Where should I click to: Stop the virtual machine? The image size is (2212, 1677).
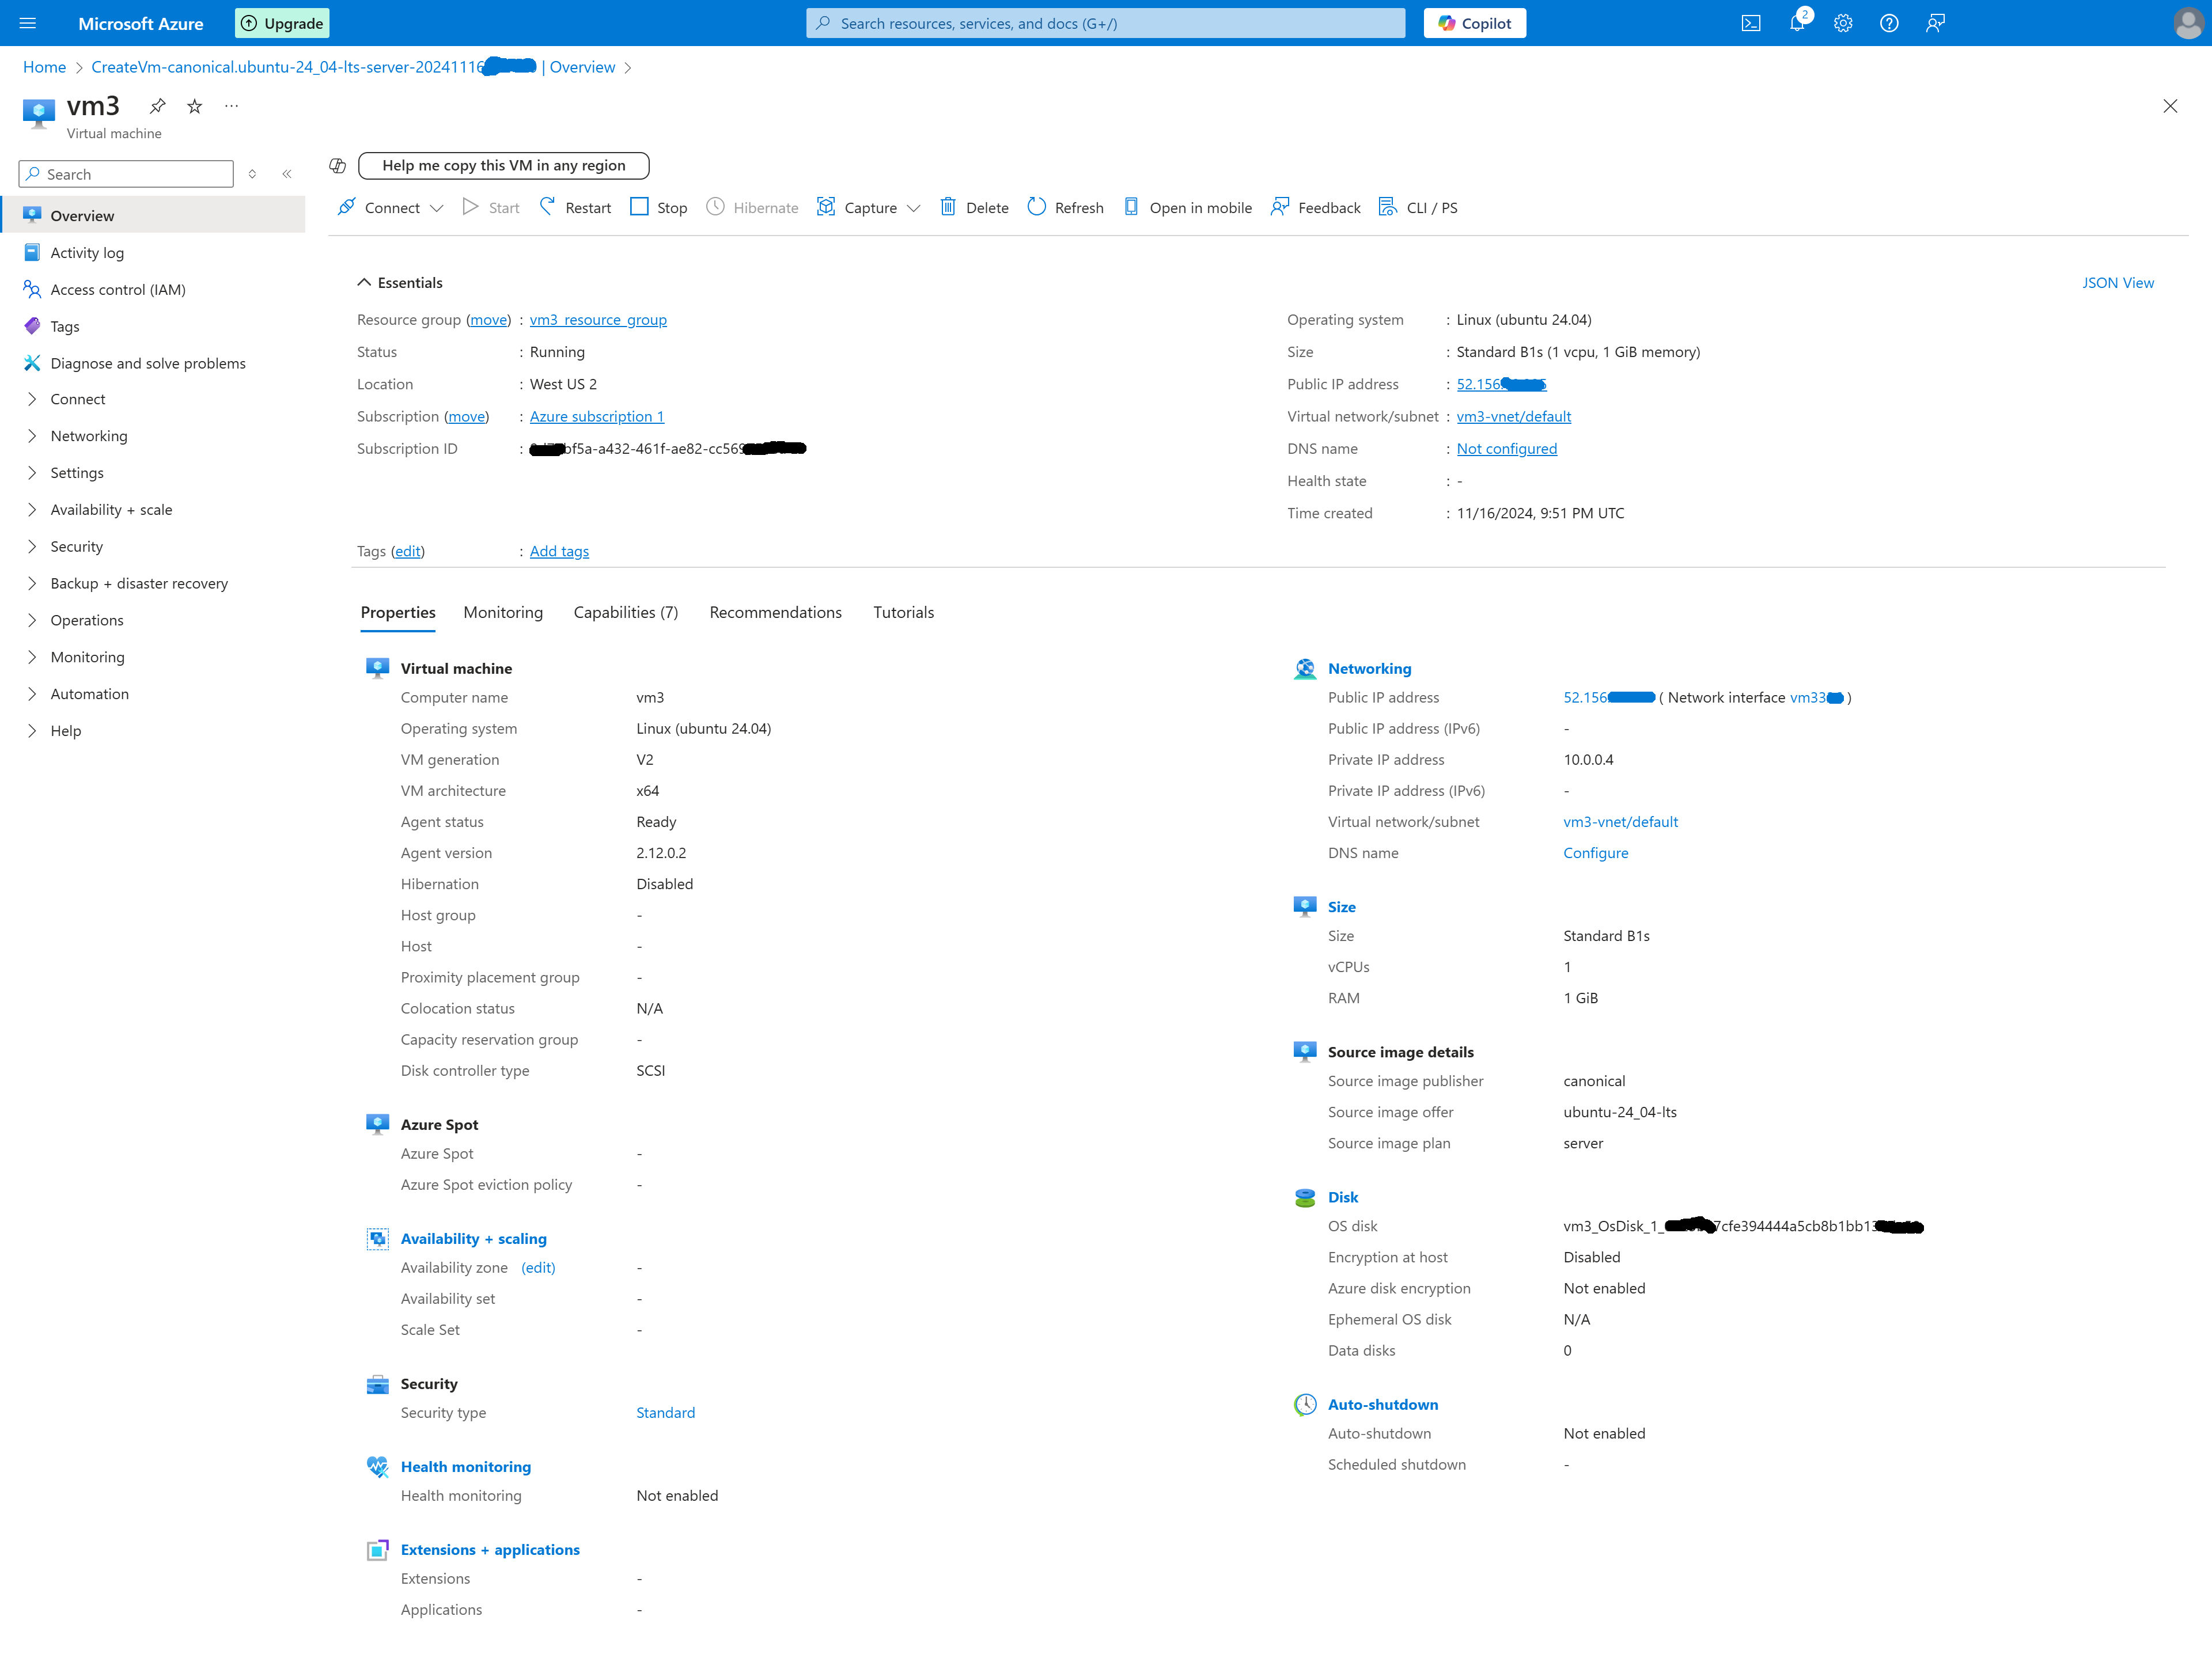[659, 207]
